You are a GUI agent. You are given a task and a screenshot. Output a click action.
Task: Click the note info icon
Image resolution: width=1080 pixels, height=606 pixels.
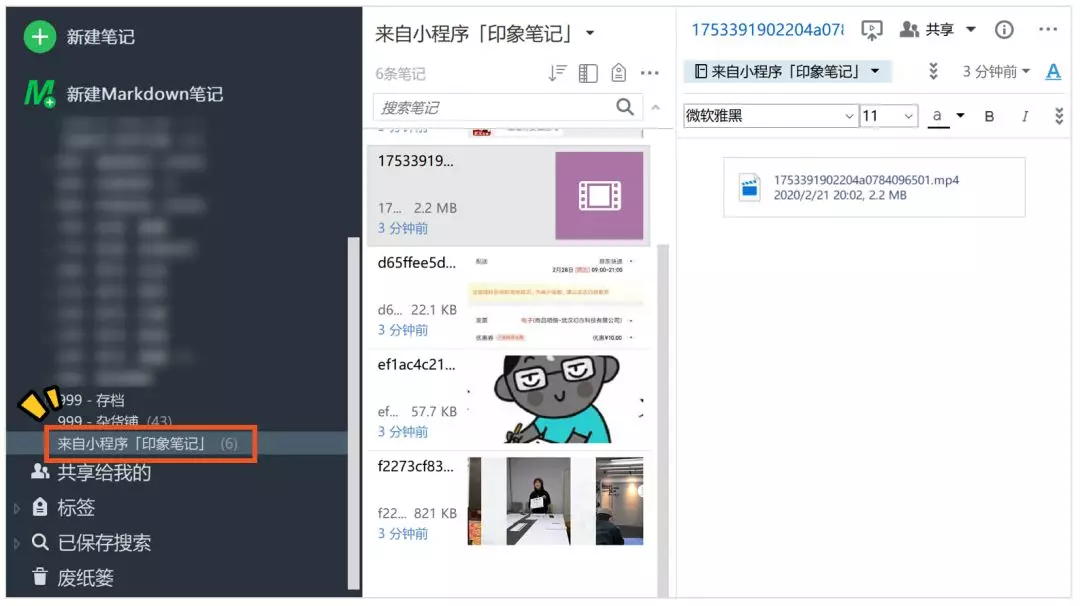click(1004, 30)
